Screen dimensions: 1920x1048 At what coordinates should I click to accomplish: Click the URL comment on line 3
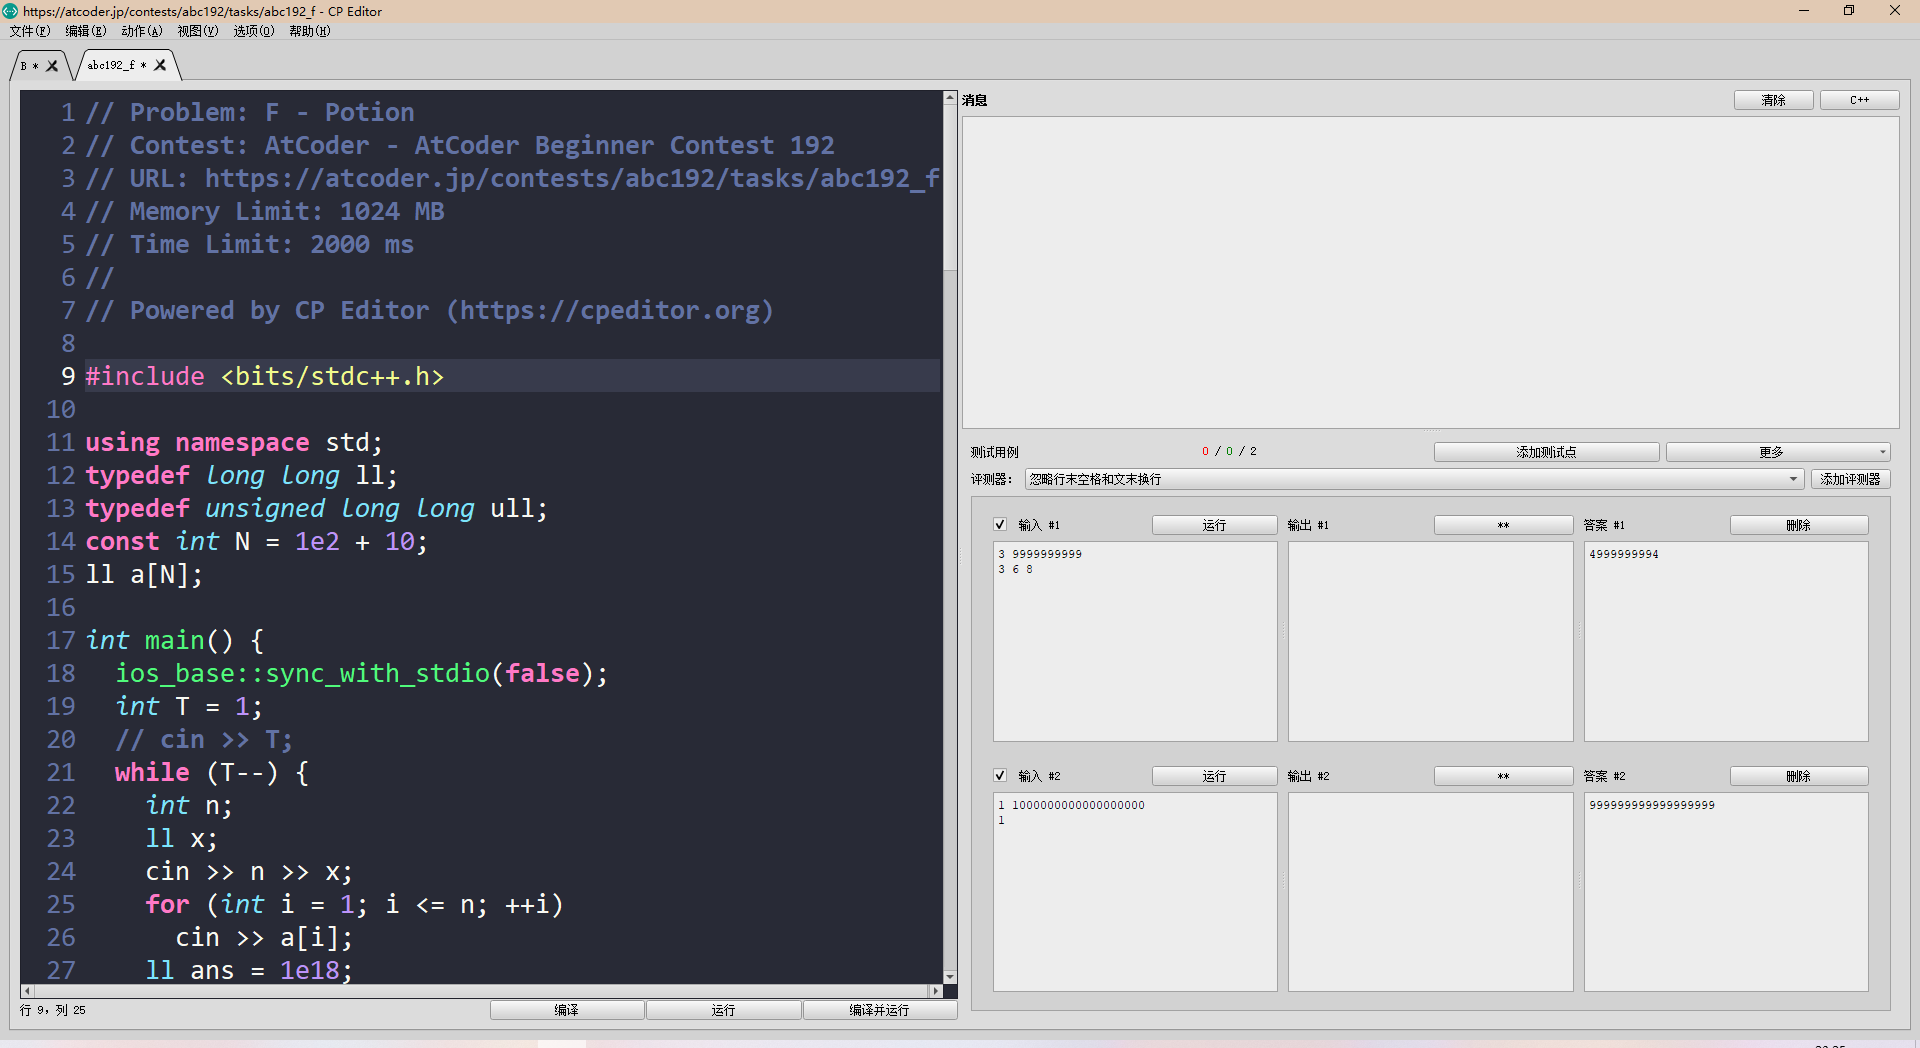point(512,178)
